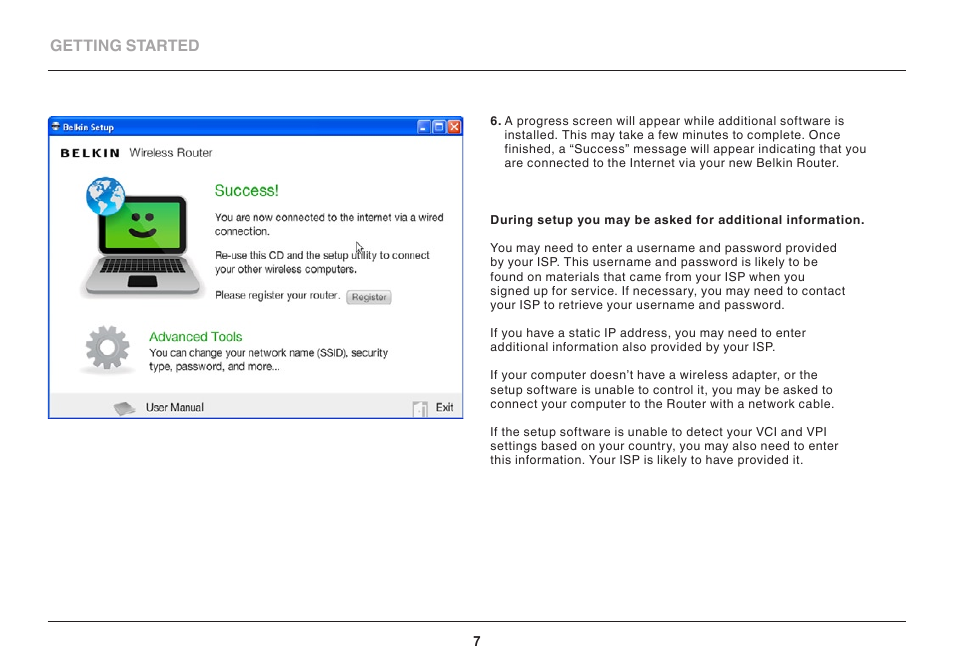The height and width of the screenshot is (669, 954).
Task: Click the bold 'During setup you may be asked' heading
Action: [x=677, y=220]
